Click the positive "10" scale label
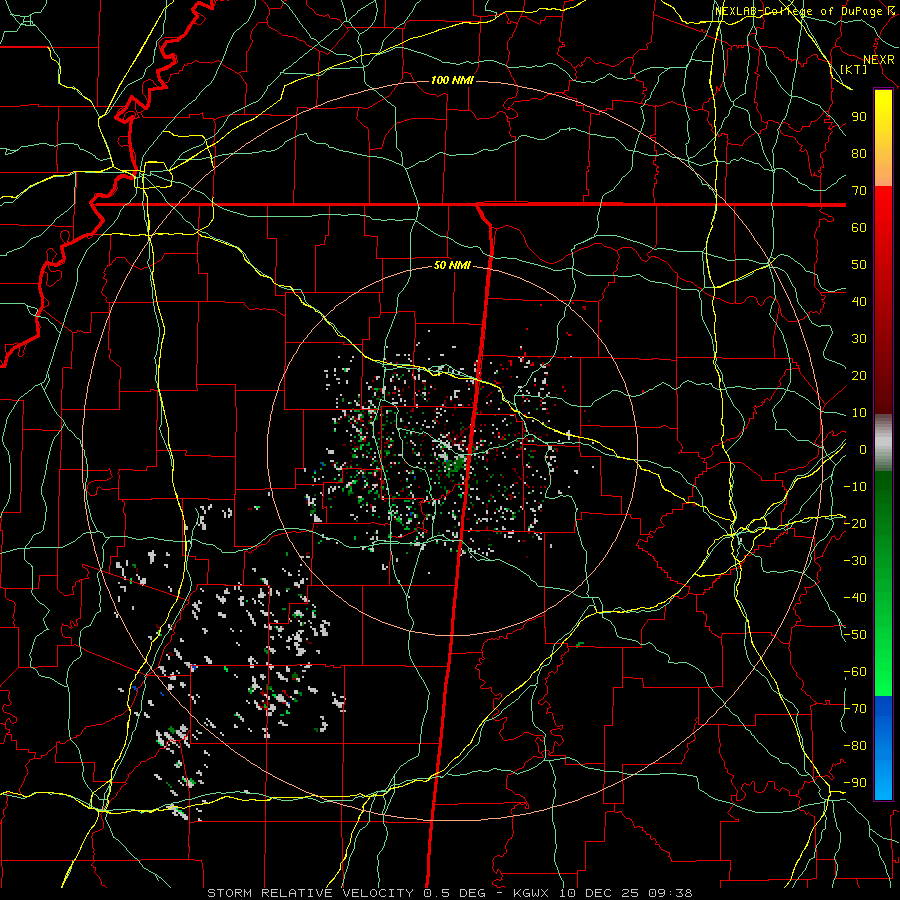This screenshot has width=900, height=900. coord(859,413)
